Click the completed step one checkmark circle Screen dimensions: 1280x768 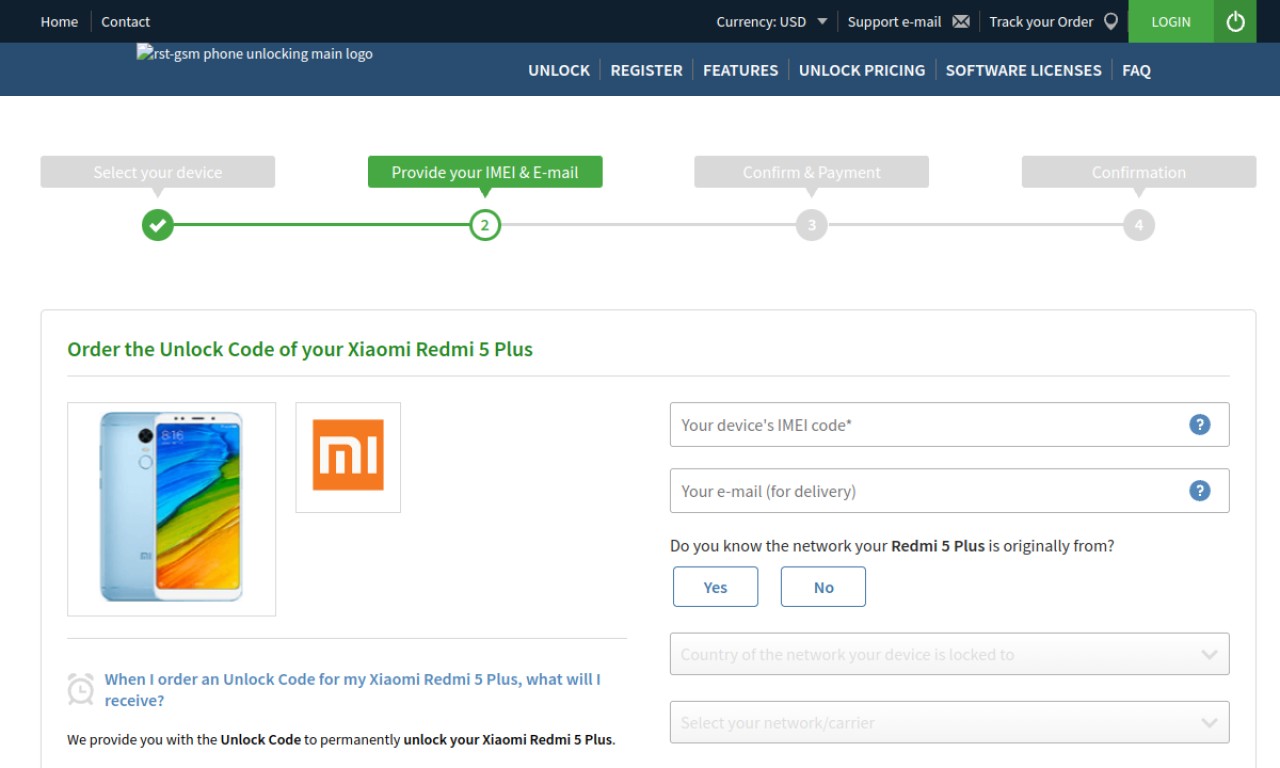coord(158,225)
